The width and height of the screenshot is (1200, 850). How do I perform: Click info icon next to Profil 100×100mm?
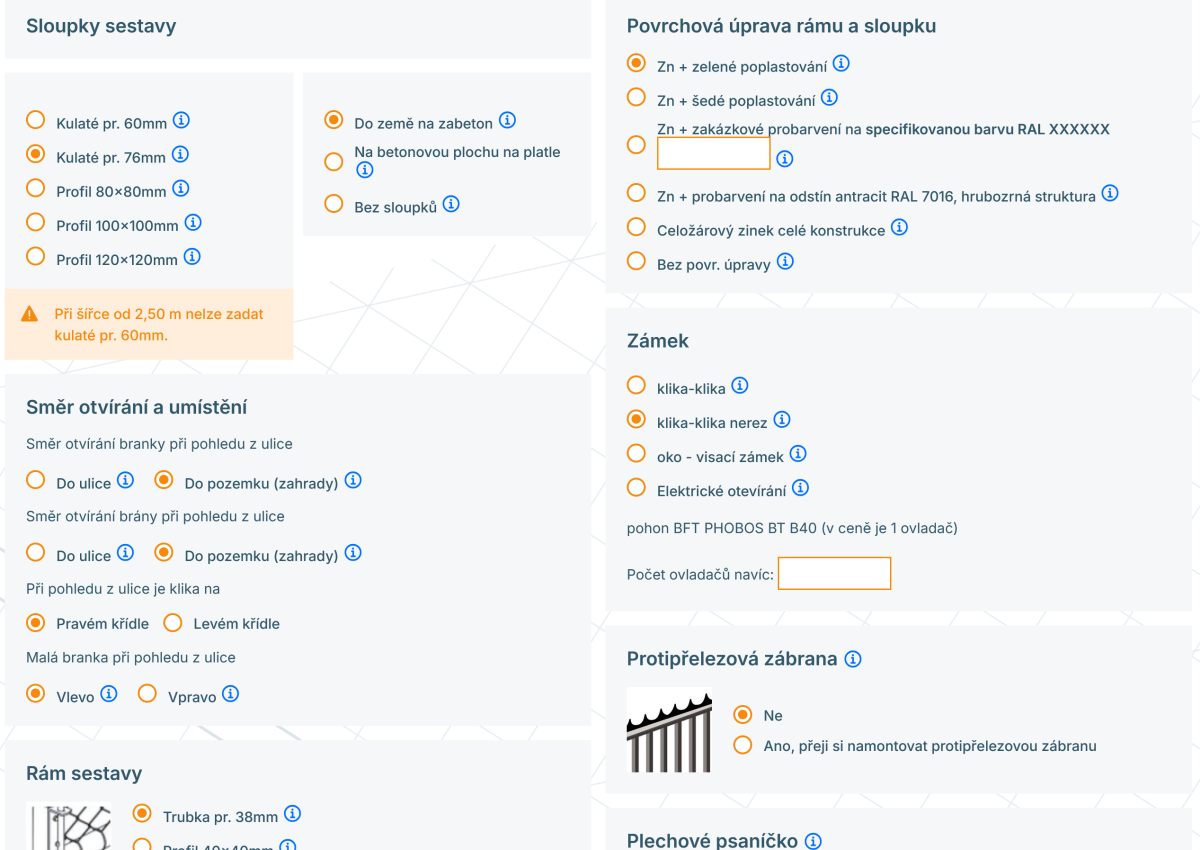[x=193, y=223]
